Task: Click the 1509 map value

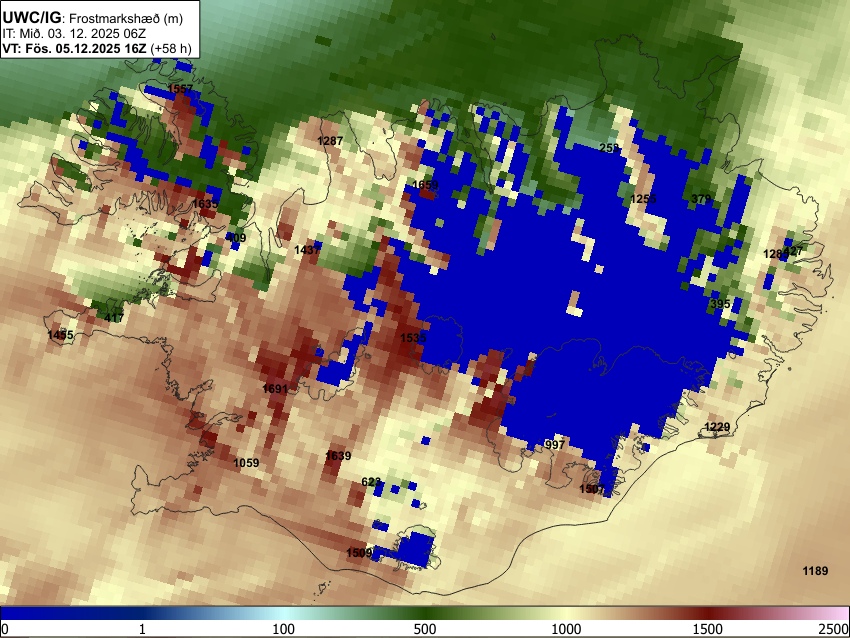Action: (x=359, y=552)
